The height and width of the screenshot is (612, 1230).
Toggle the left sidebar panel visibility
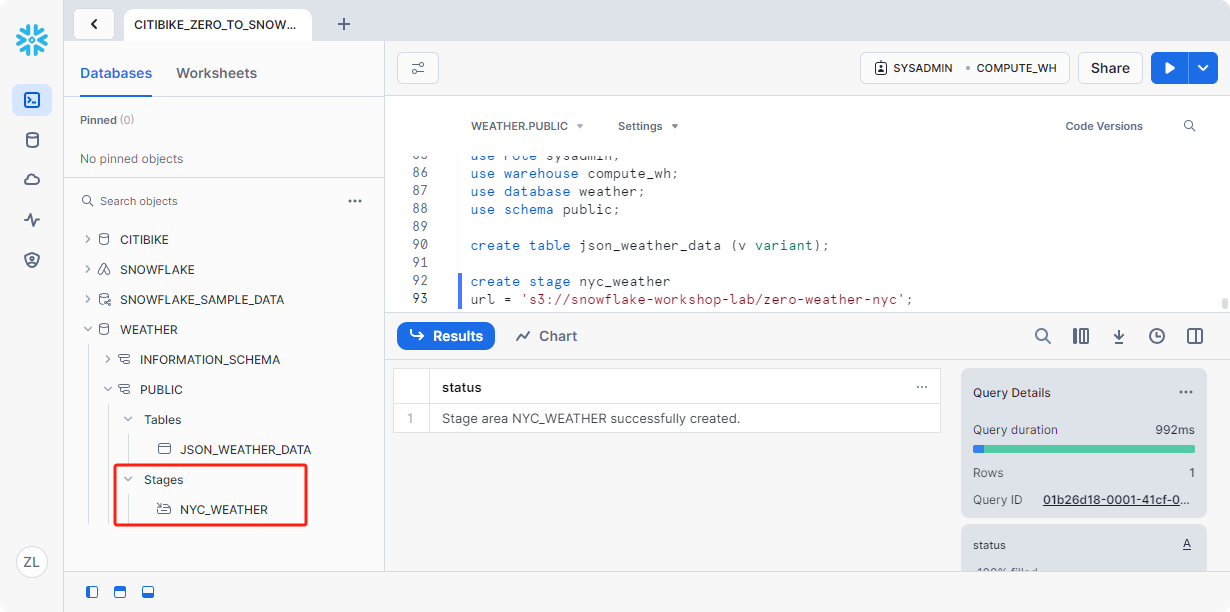92,592
